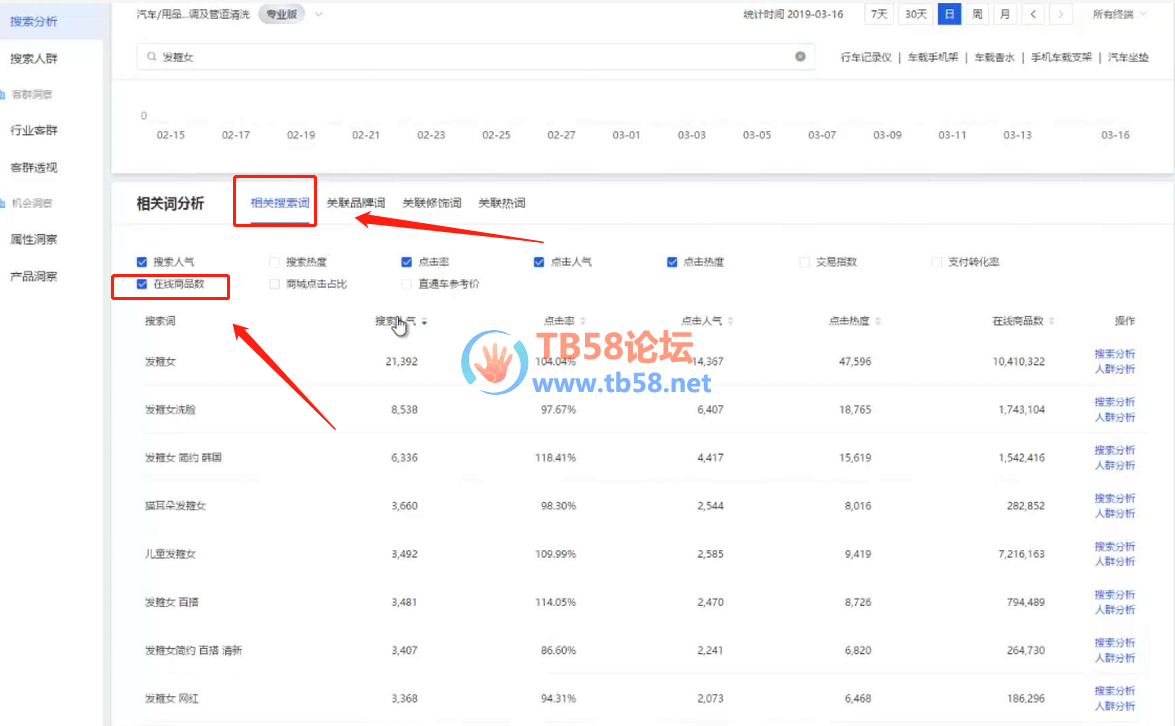The image size is (1175, 726).
Task: Uncheck the 在线商品数 checkbox
Action: pyautogui.click(x=142, y=284)
